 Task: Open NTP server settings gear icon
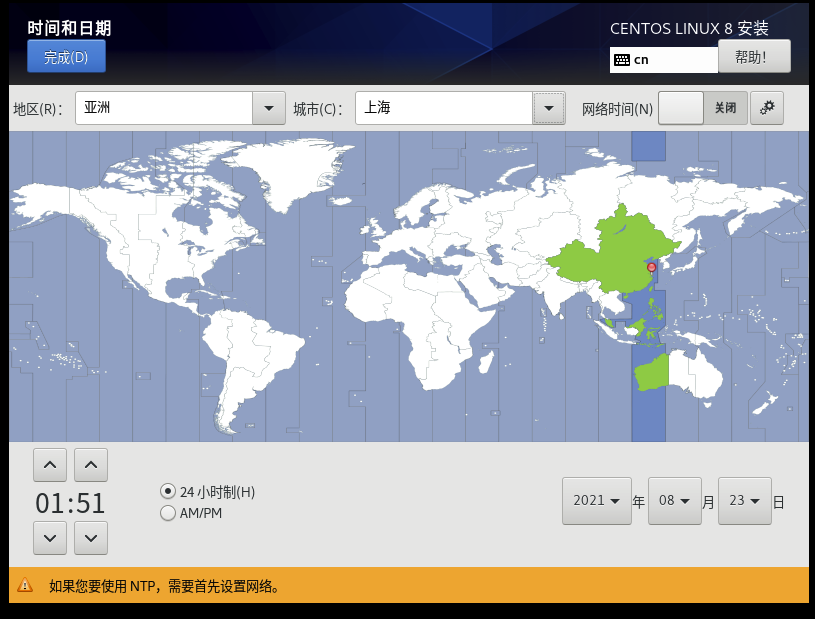pyautogui.click(x=767, y=108)
